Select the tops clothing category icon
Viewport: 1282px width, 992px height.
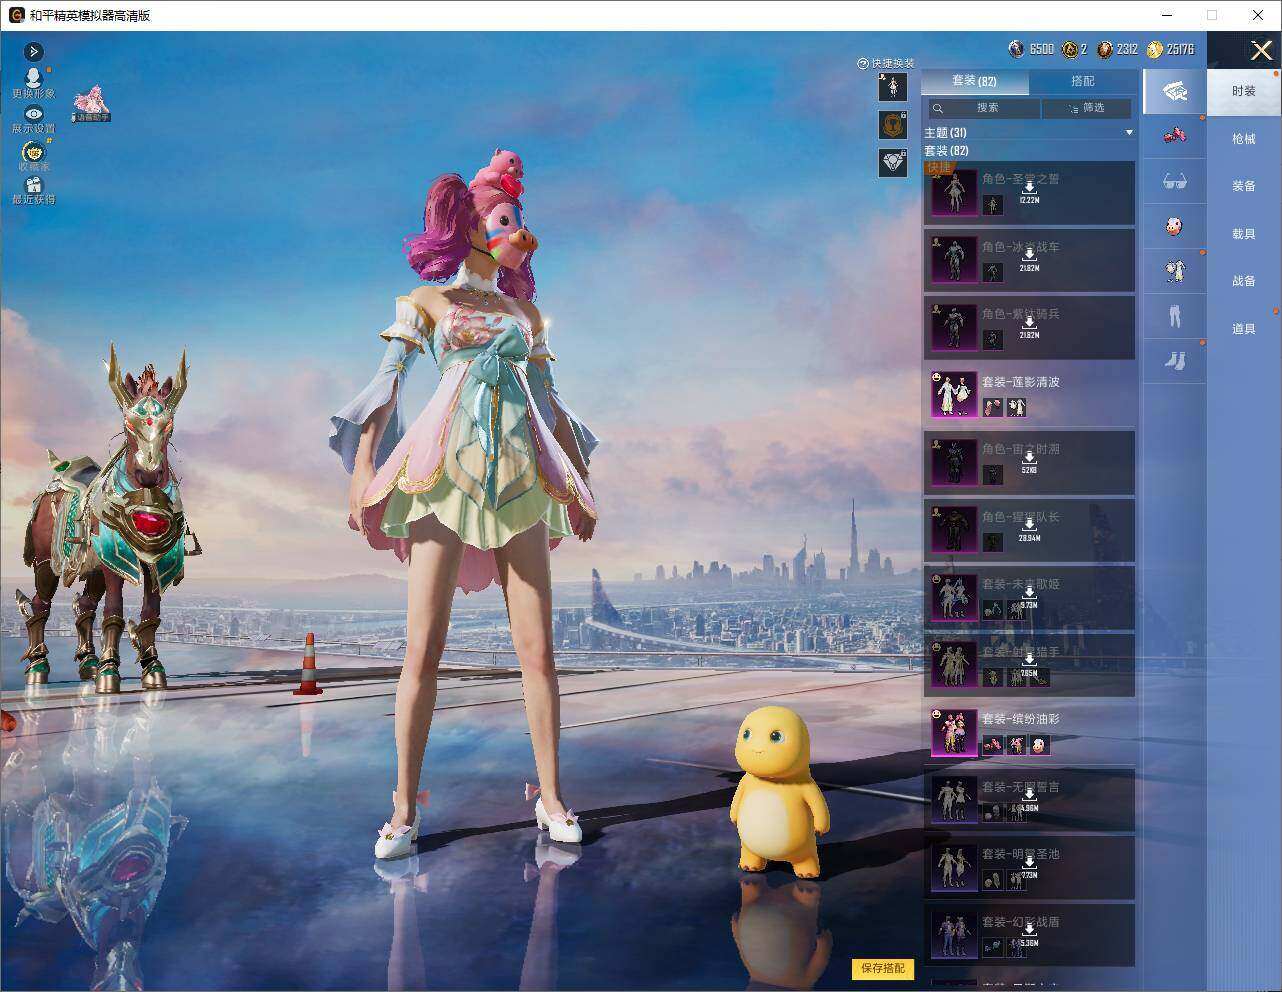(1174, 271)
